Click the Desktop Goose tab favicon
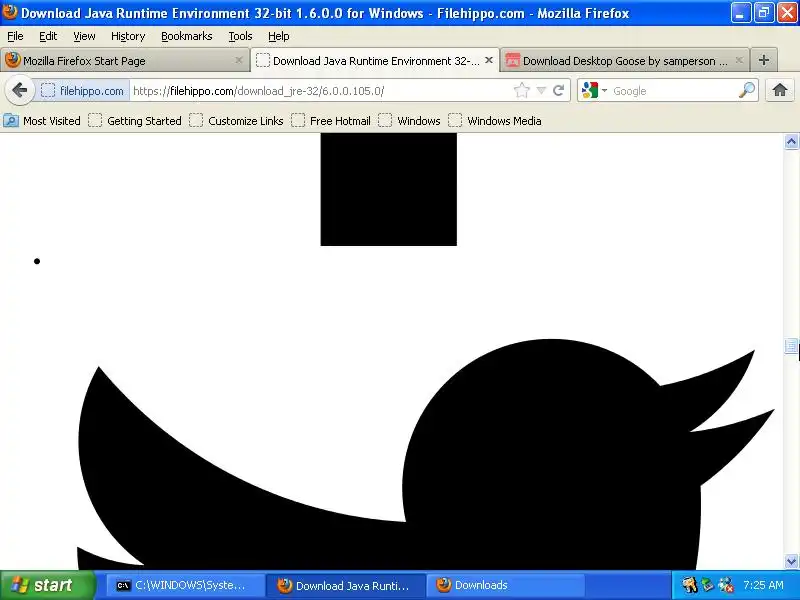Viewport: 800px width, 600px height. pyautogui.click(x=512, y=60)
